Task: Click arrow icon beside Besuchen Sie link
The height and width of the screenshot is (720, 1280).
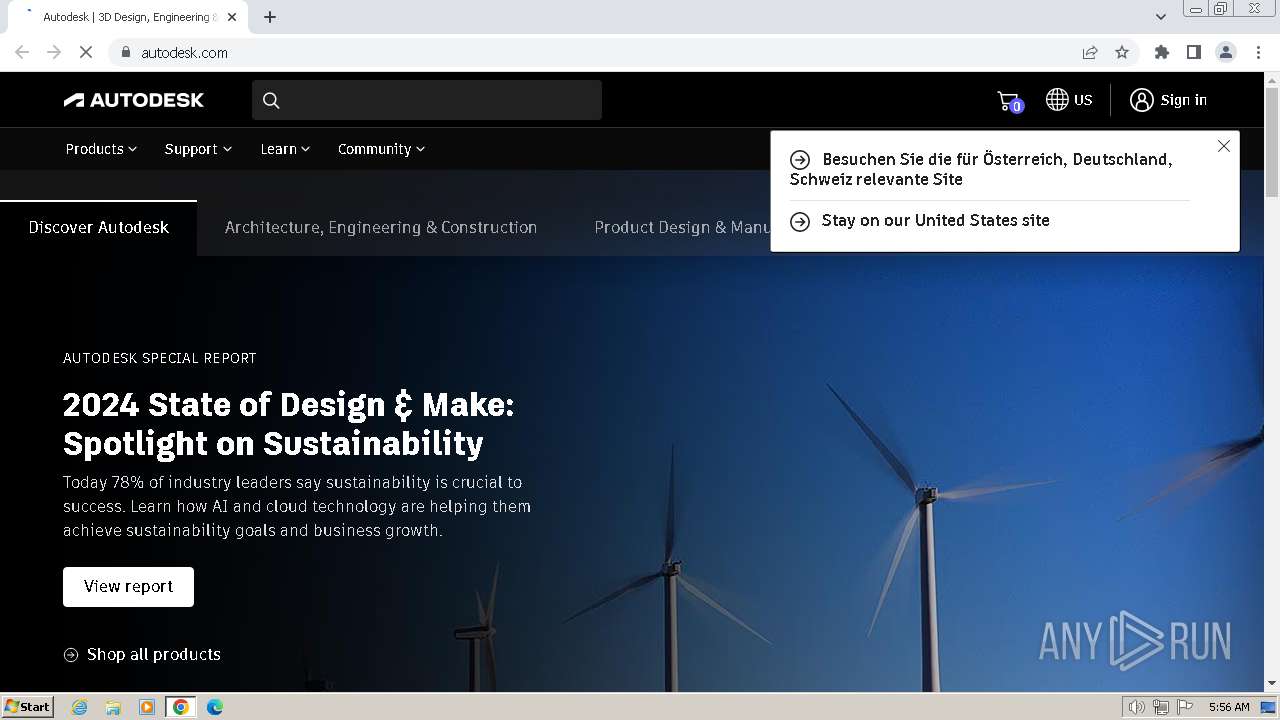Action: [800, 160]
